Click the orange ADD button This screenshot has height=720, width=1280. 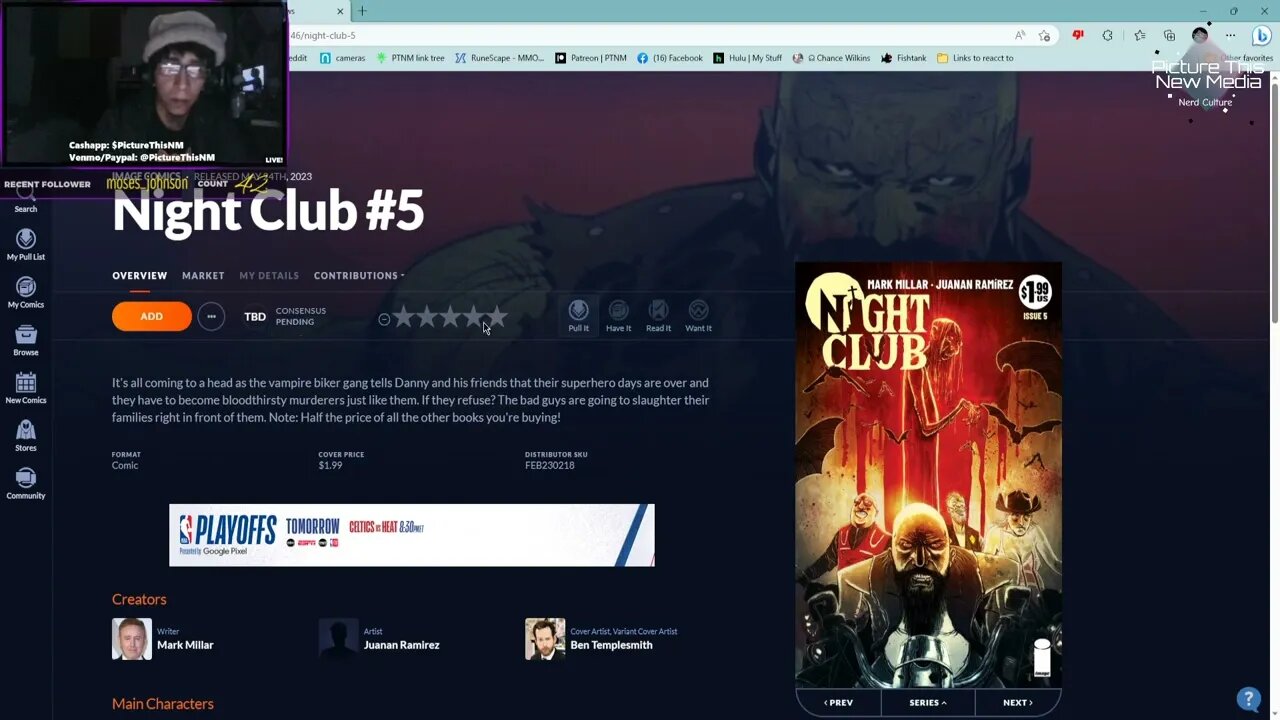tap(151, 316)
